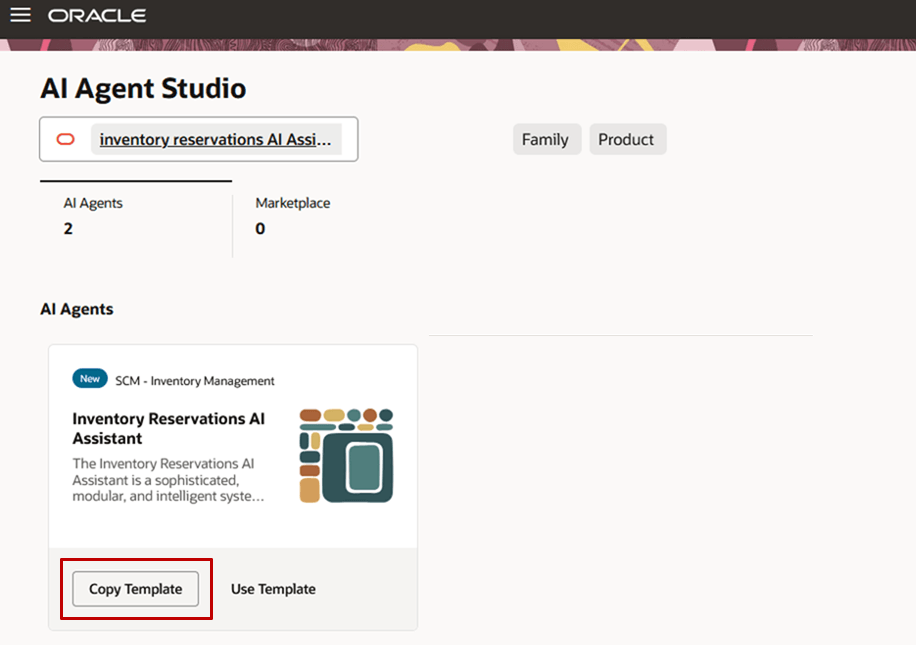Choose Use Template for the agent
916x645 pixels.
point(273,589)
